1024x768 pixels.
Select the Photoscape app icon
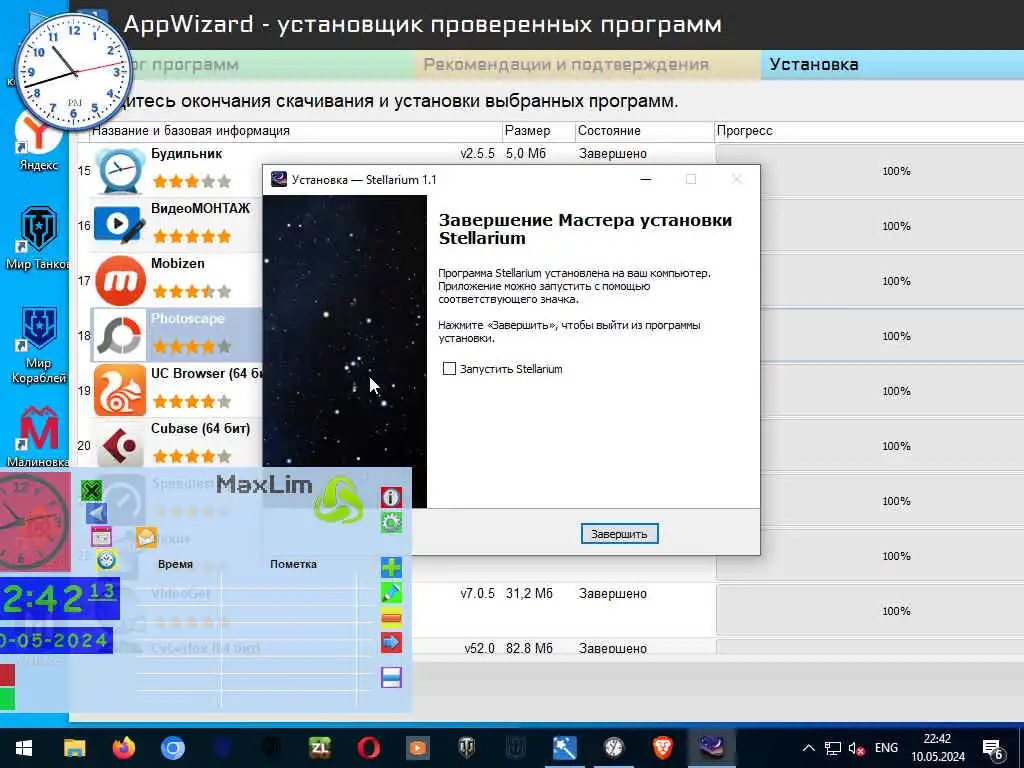pyautogui.click(x=119, y=336)
